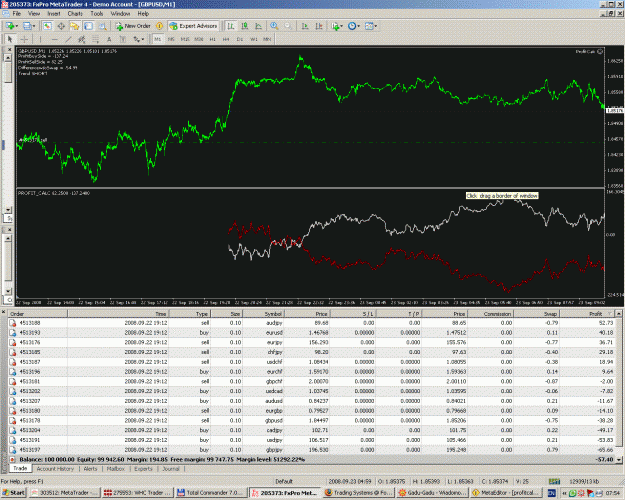Open the Insert menu
The image size is (625, 500).
(x=54, y=14)
